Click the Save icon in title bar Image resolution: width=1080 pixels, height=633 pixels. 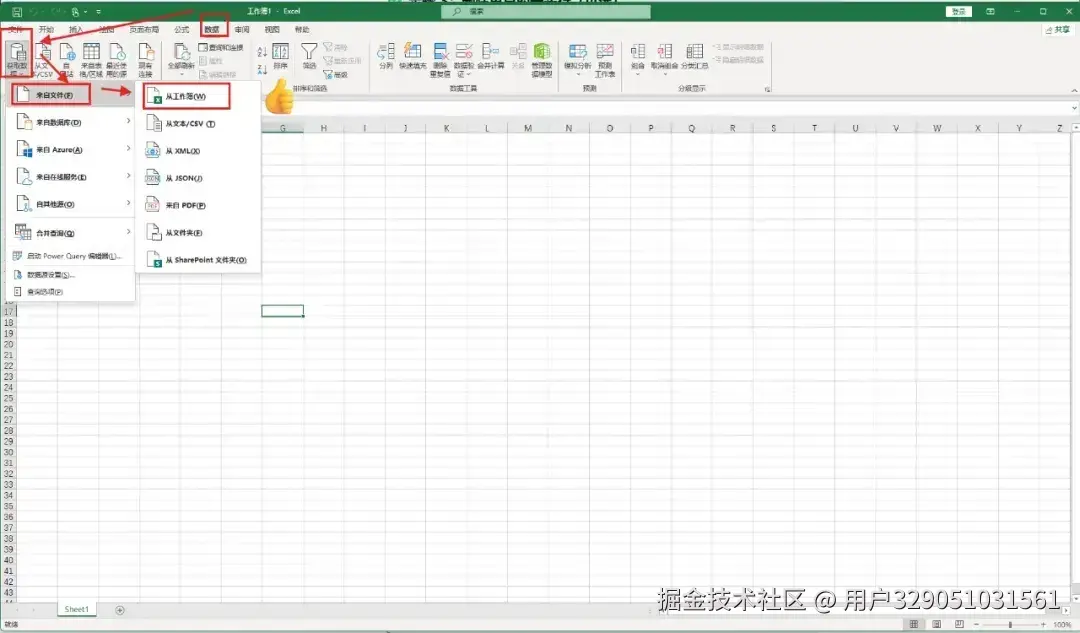[17, 12]
